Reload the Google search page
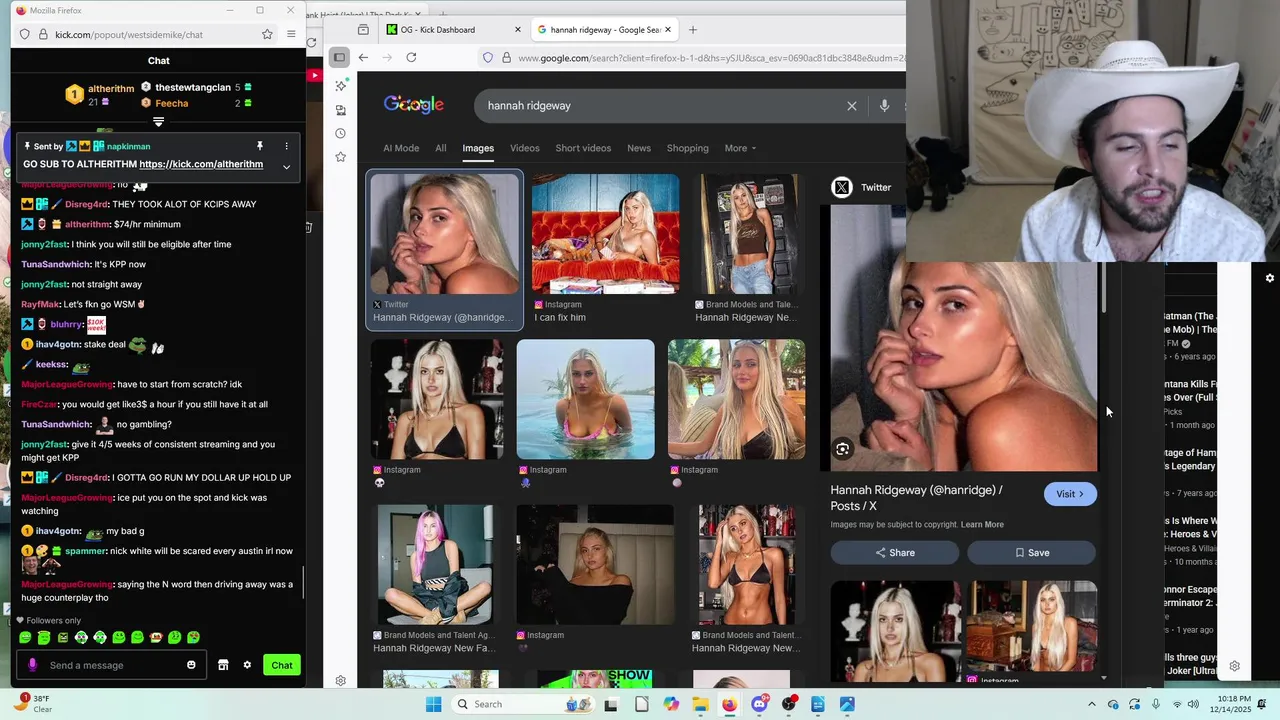The image size is (1280, 720). [x=411, y=57]
